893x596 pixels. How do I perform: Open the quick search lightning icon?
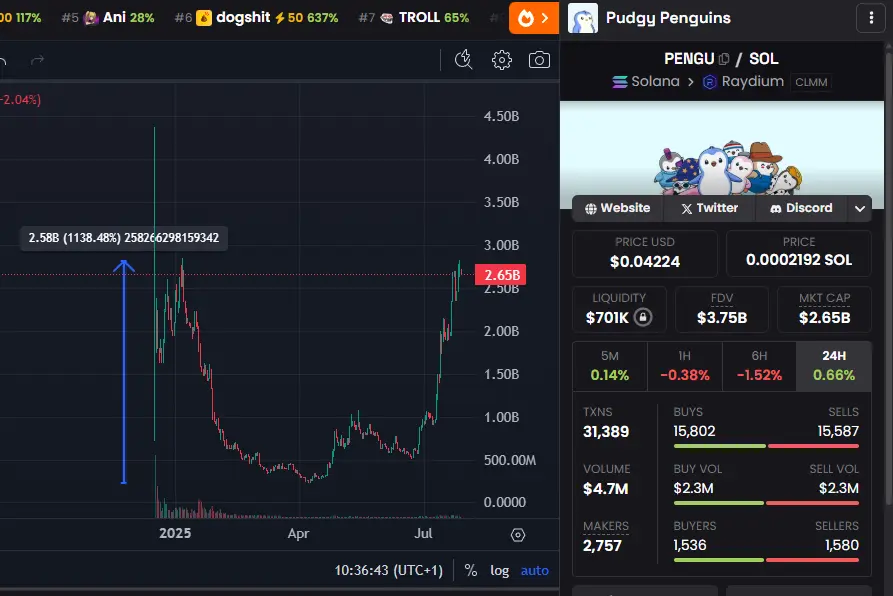point(464,60)
